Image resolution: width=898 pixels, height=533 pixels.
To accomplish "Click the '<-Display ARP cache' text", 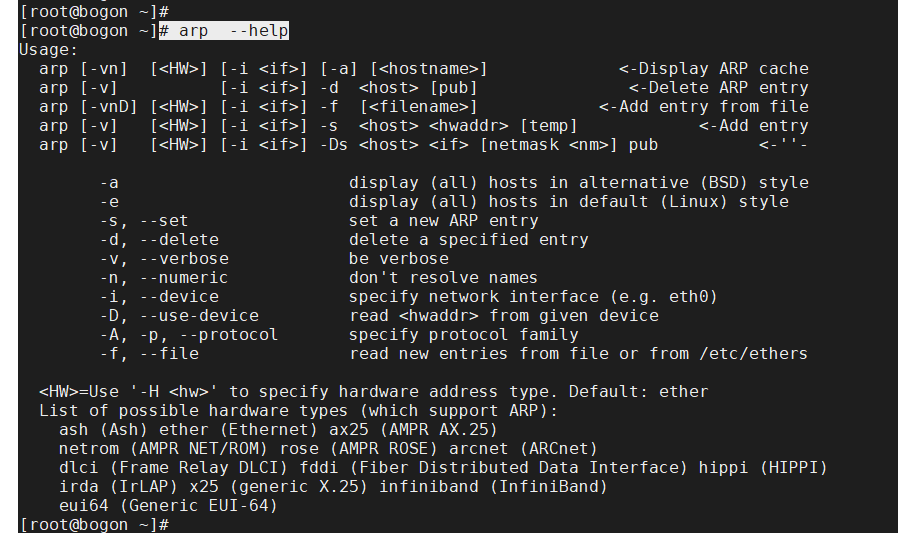I will point(713,69).
